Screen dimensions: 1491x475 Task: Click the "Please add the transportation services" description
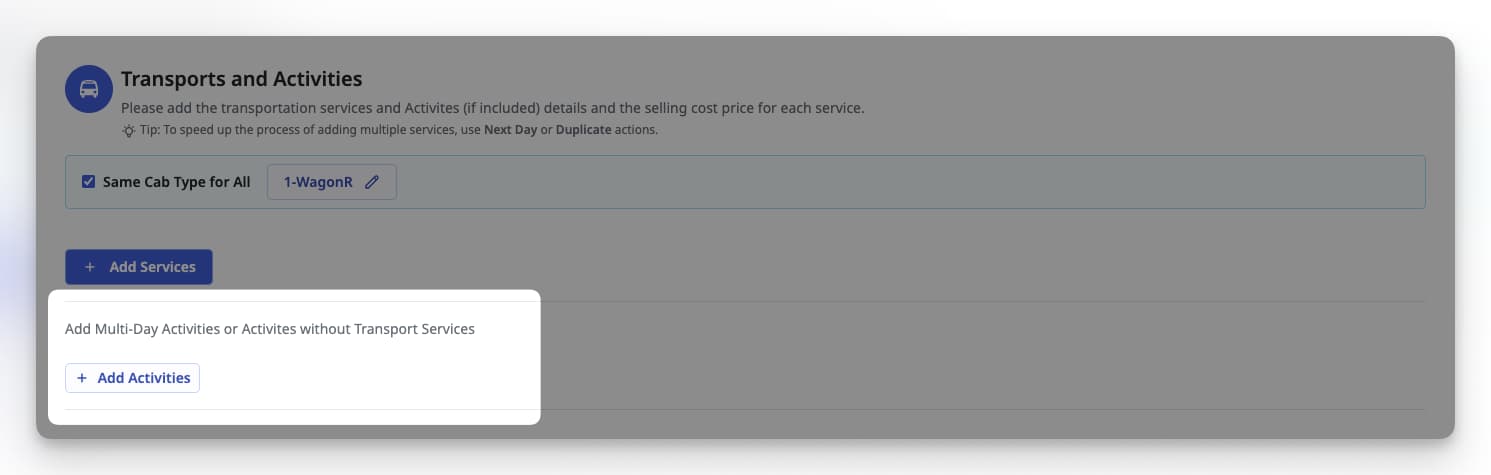[492, 108]
